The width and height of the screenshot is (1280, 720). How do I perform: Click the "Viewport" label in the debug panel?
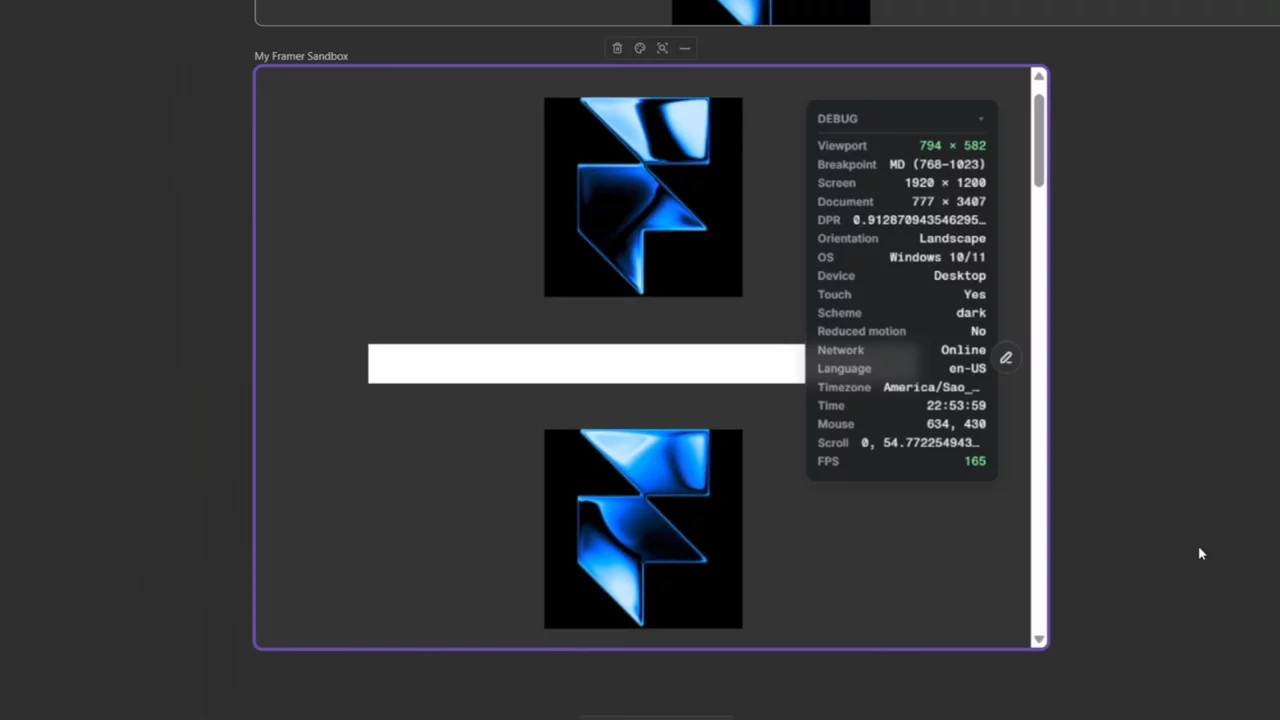(x=842, y=146)
